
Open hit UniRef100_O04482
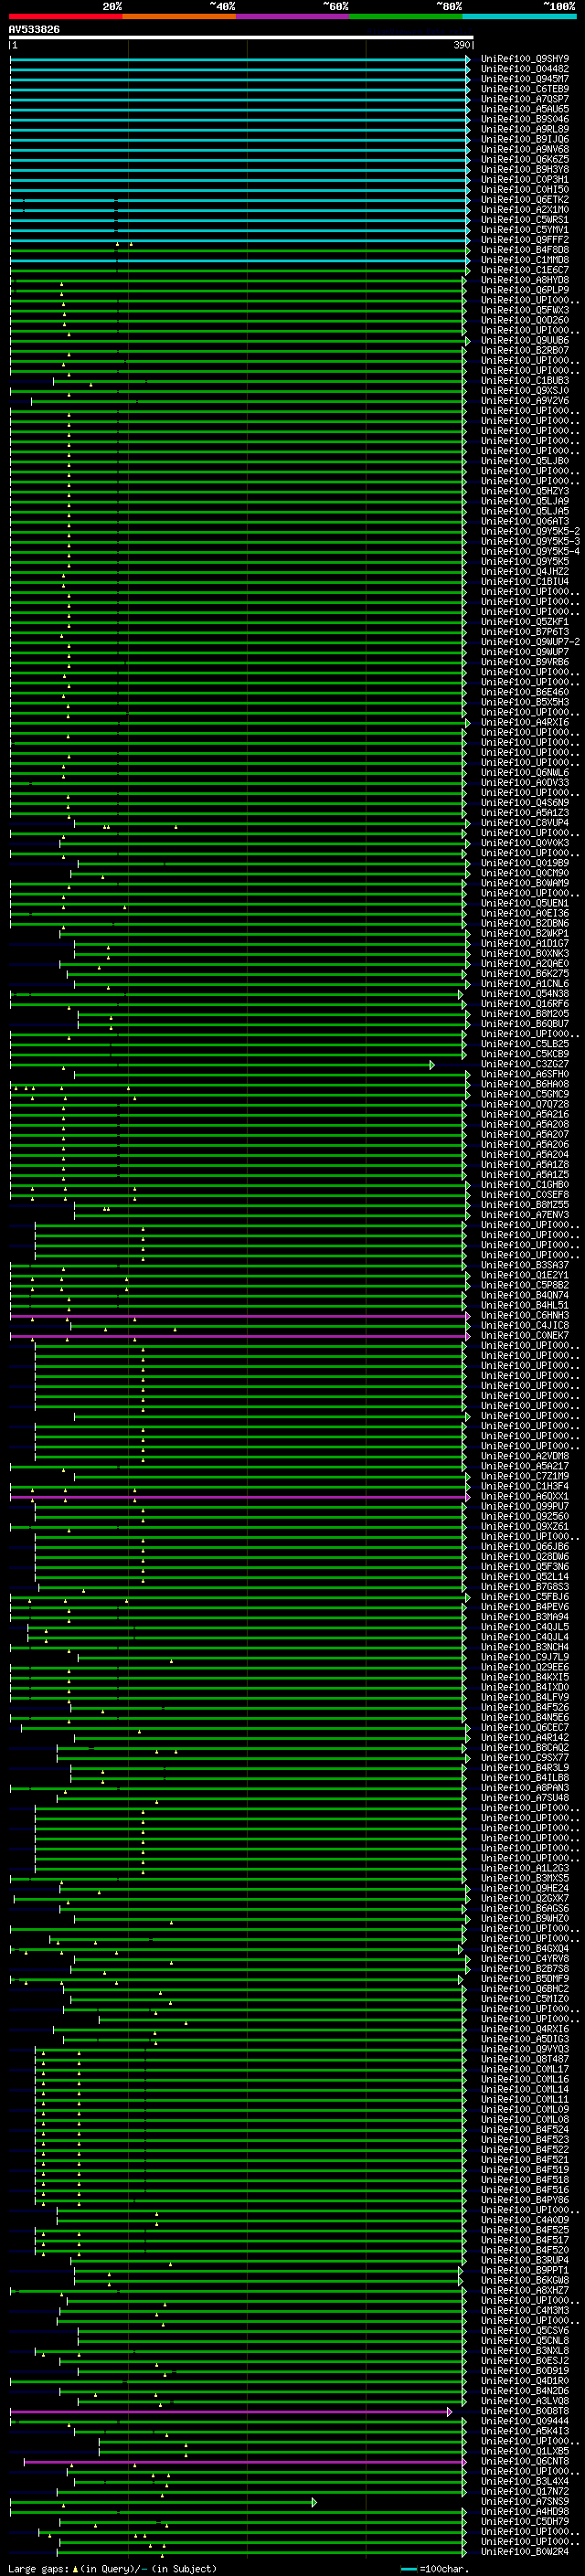coord(525,69)
